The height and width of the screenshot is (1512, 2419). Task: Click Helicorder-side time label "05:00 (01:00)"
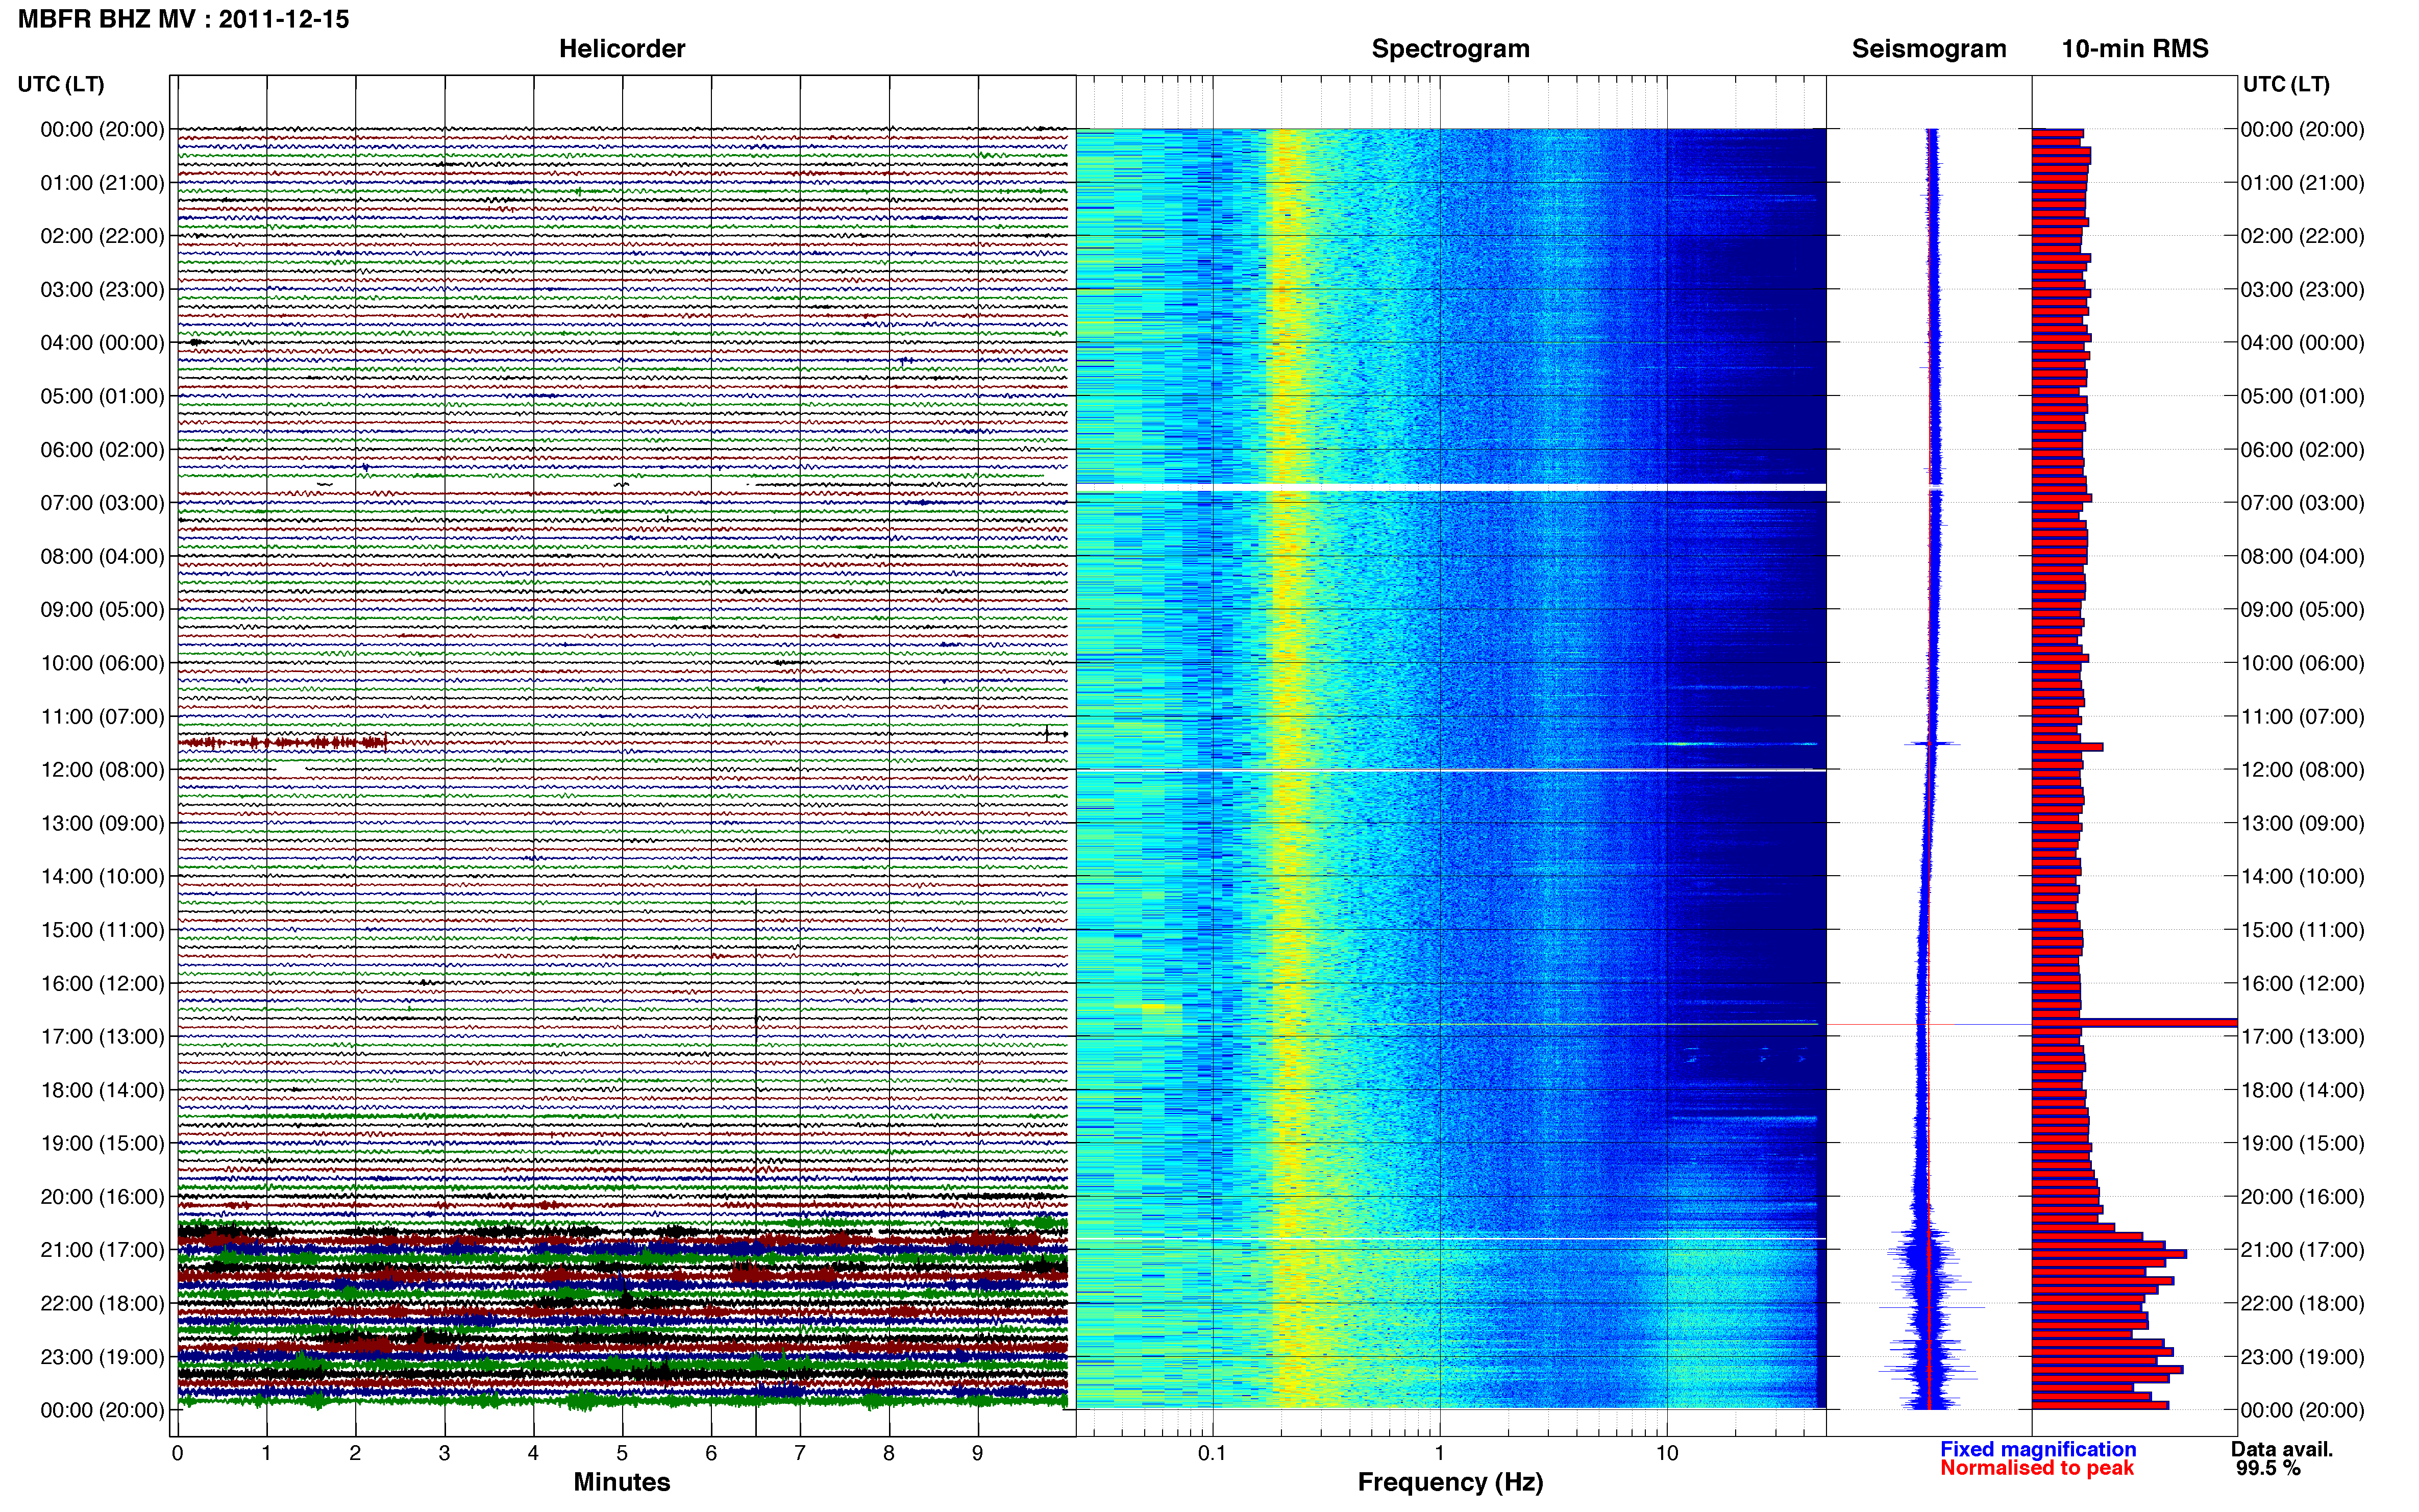(x=102, y=396)
